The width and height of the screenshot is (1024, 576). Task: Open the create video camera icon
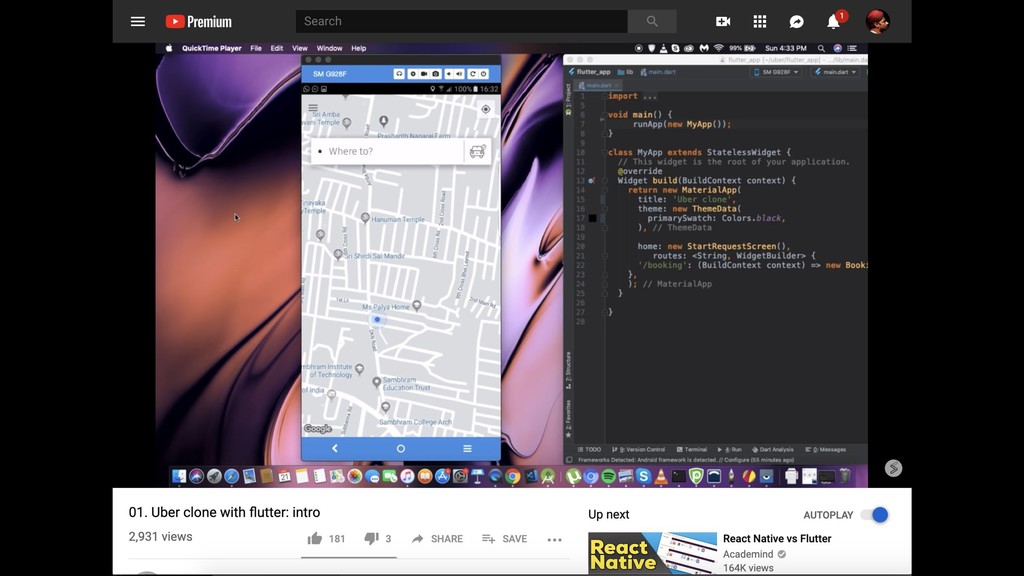(723, 21)
